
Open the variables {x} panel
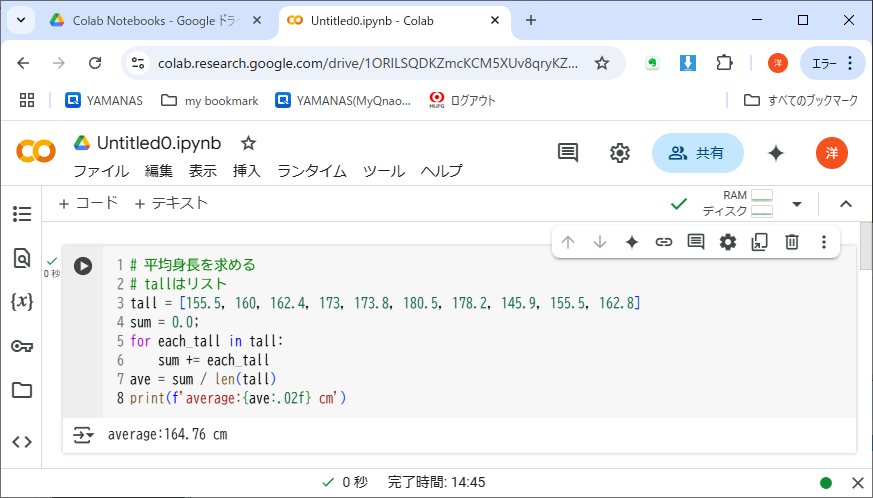click(x=21, y=301)
